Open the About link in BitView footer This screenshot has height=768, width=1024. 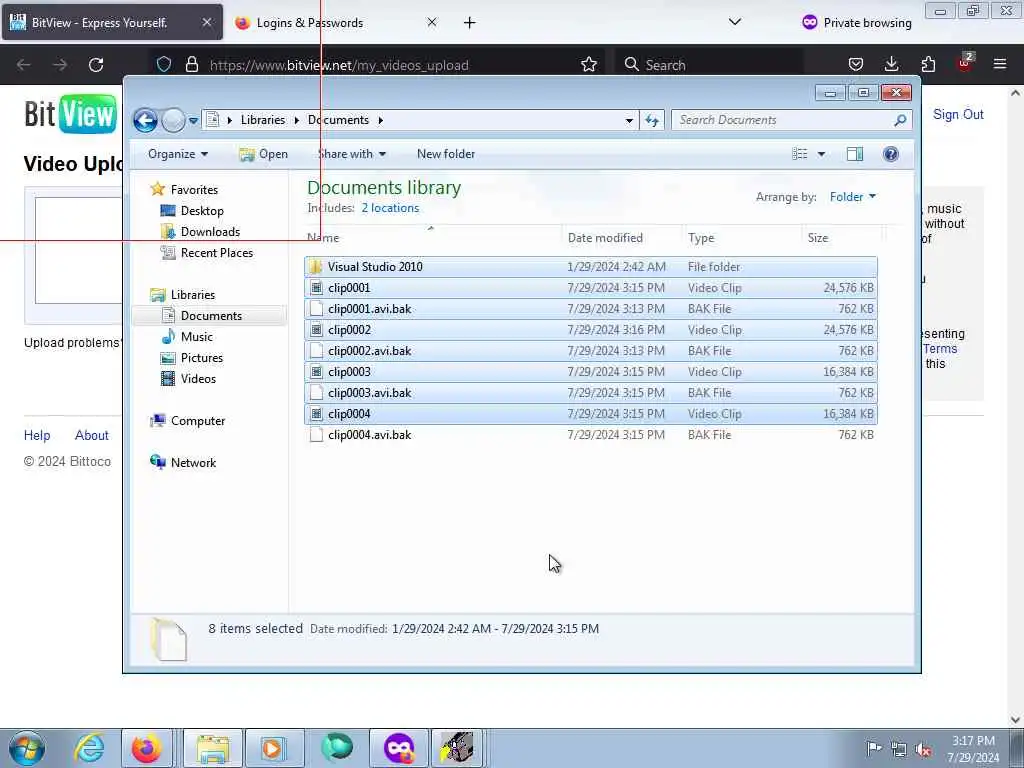tap(91, 436)
